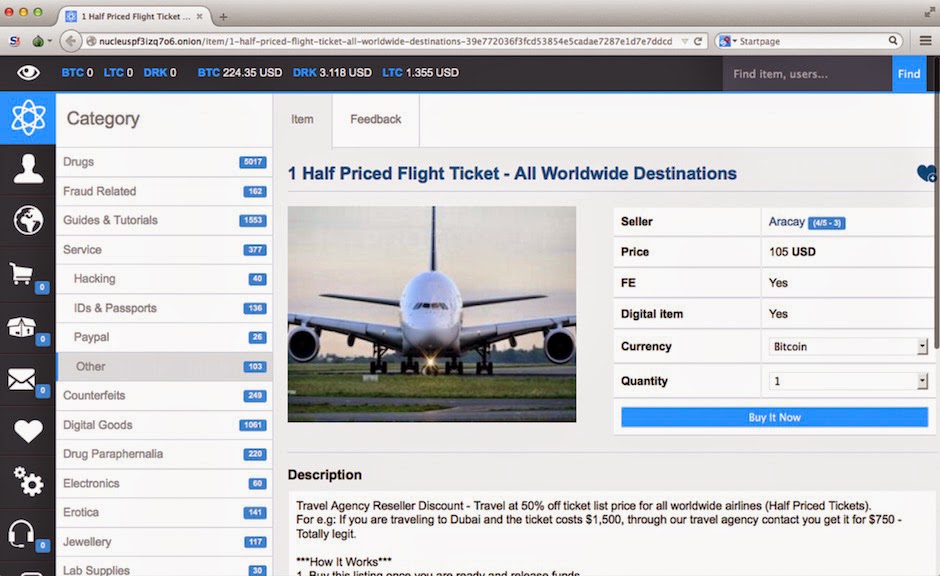Open the browser hamburger menu
This screenshot has height=576, width=940.
click(x=925, y=41)
